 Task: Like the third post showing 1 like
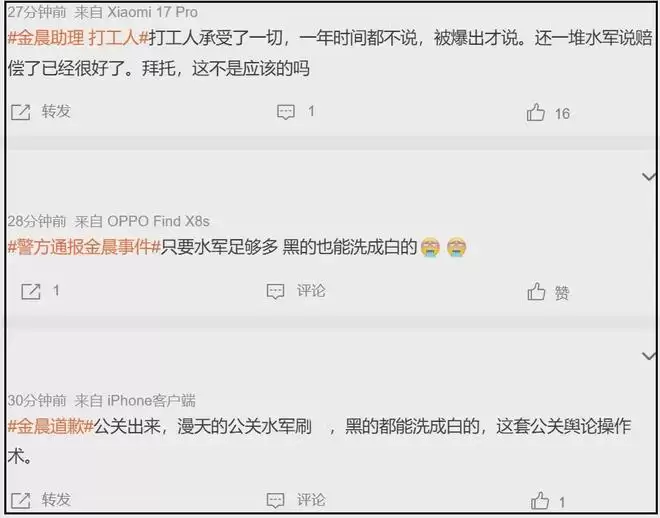pos(540,501)
